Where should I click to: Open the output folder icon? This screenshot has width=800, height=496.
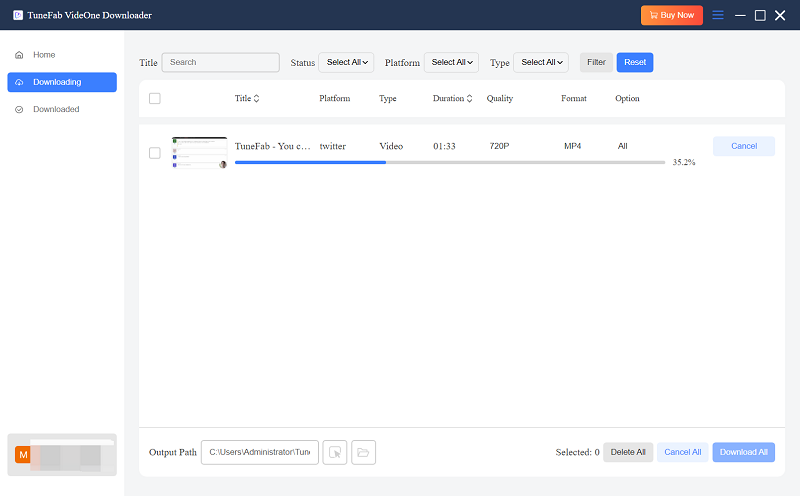point(363,452)
